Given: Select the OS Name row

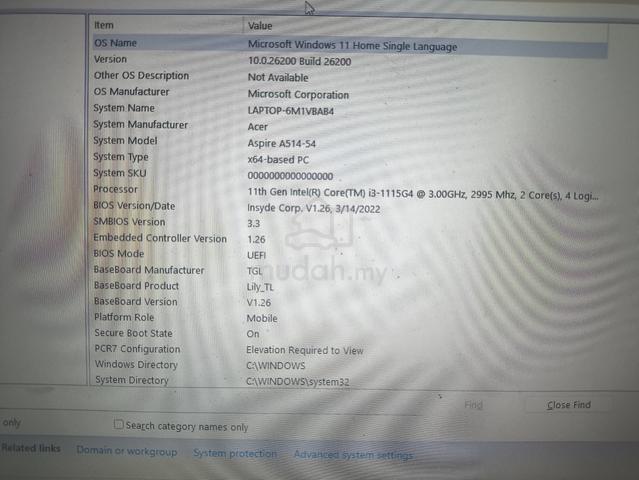Looking at the screenshot, I should [x=350, y=45].
